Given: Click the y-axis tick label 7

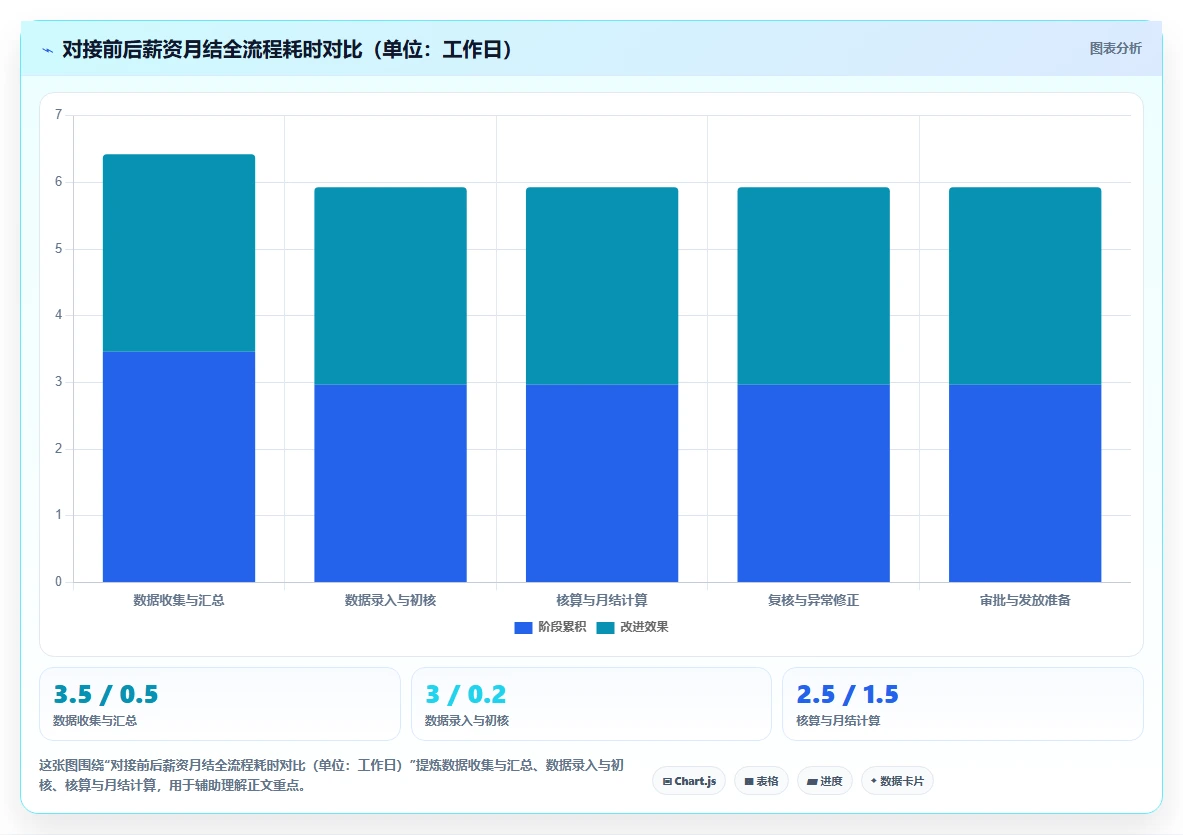Looking at the screenshot, I should pos(58,115).
